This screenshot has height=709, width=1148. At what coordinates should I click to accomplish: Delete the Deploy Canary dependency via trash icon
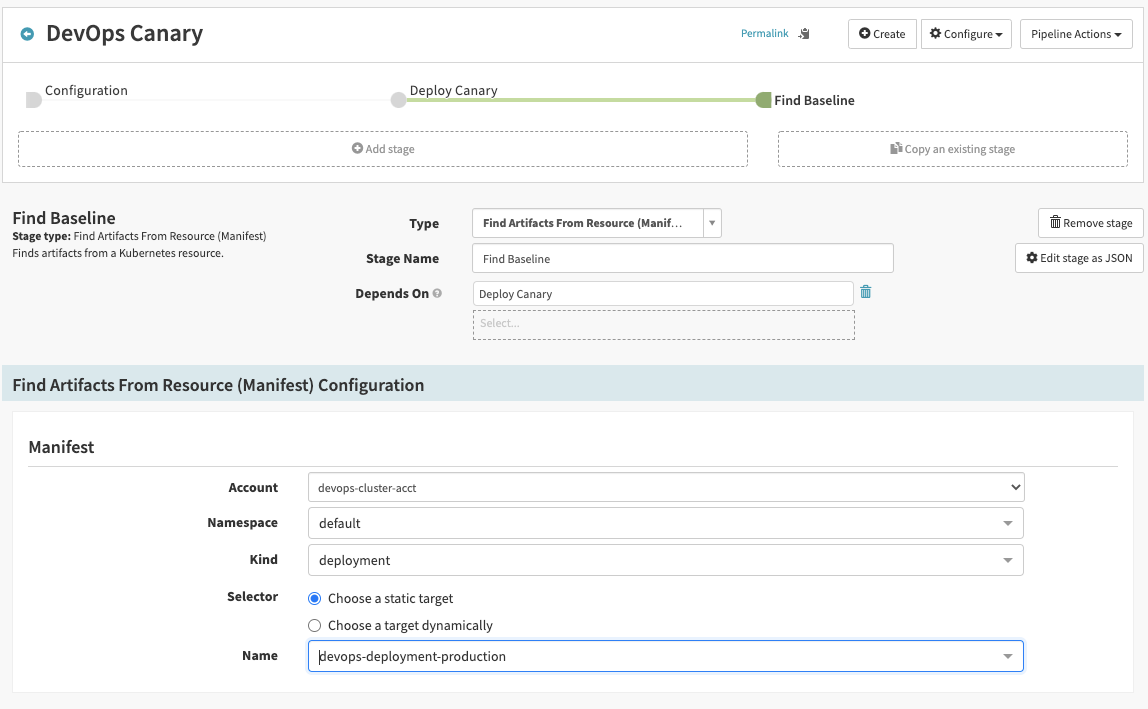866,292
